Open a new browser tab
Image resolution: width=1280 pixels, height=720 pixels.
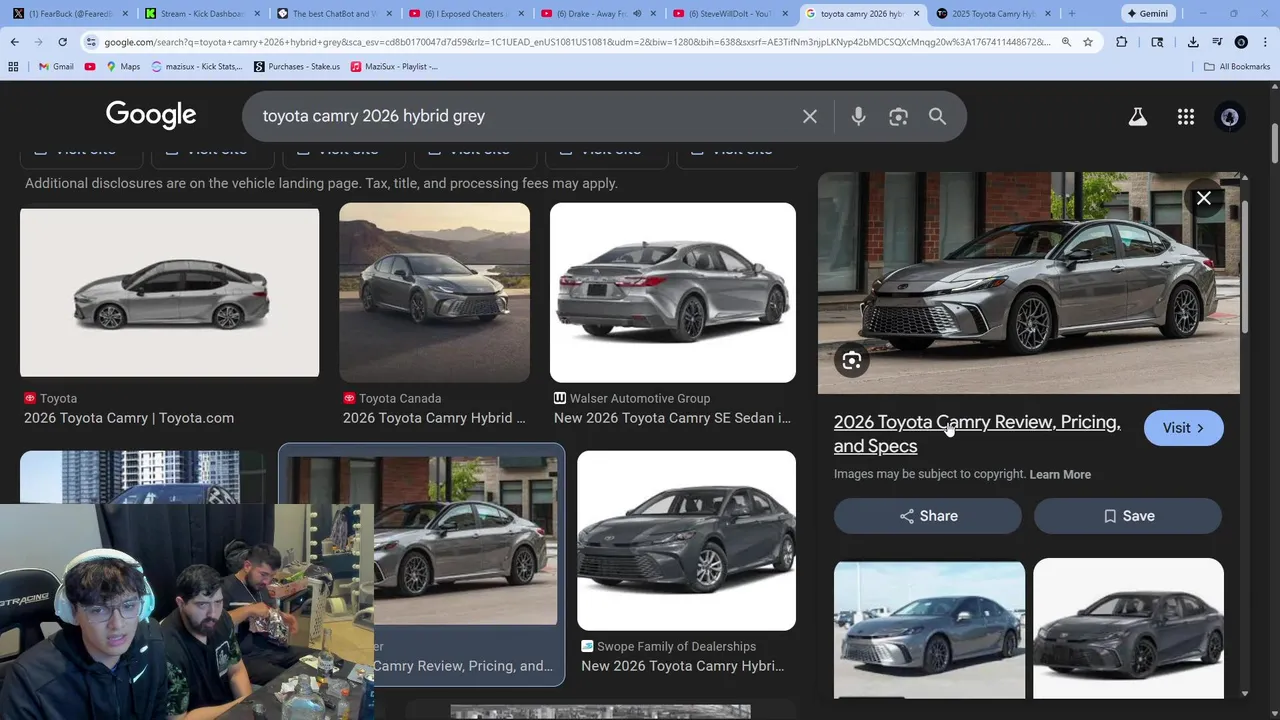tap(1071, 13)
